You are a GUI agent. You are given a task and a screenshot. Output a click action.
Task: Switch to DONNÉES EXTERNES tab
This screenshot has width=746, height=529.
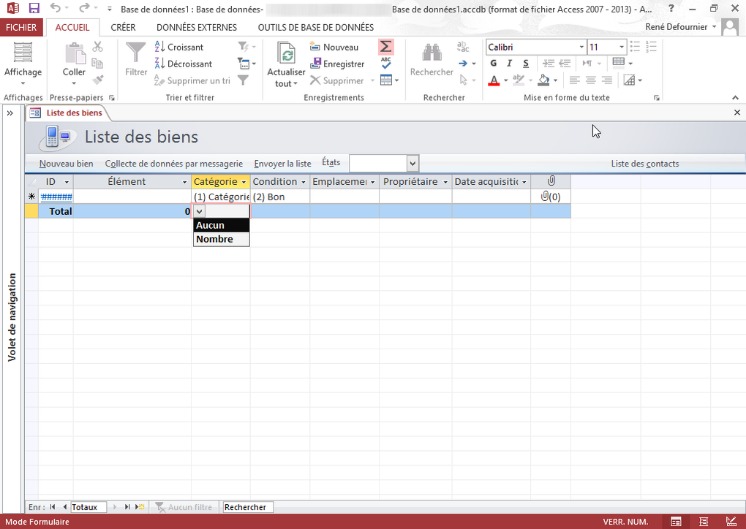pyautogui.click(x=196, y=28)
